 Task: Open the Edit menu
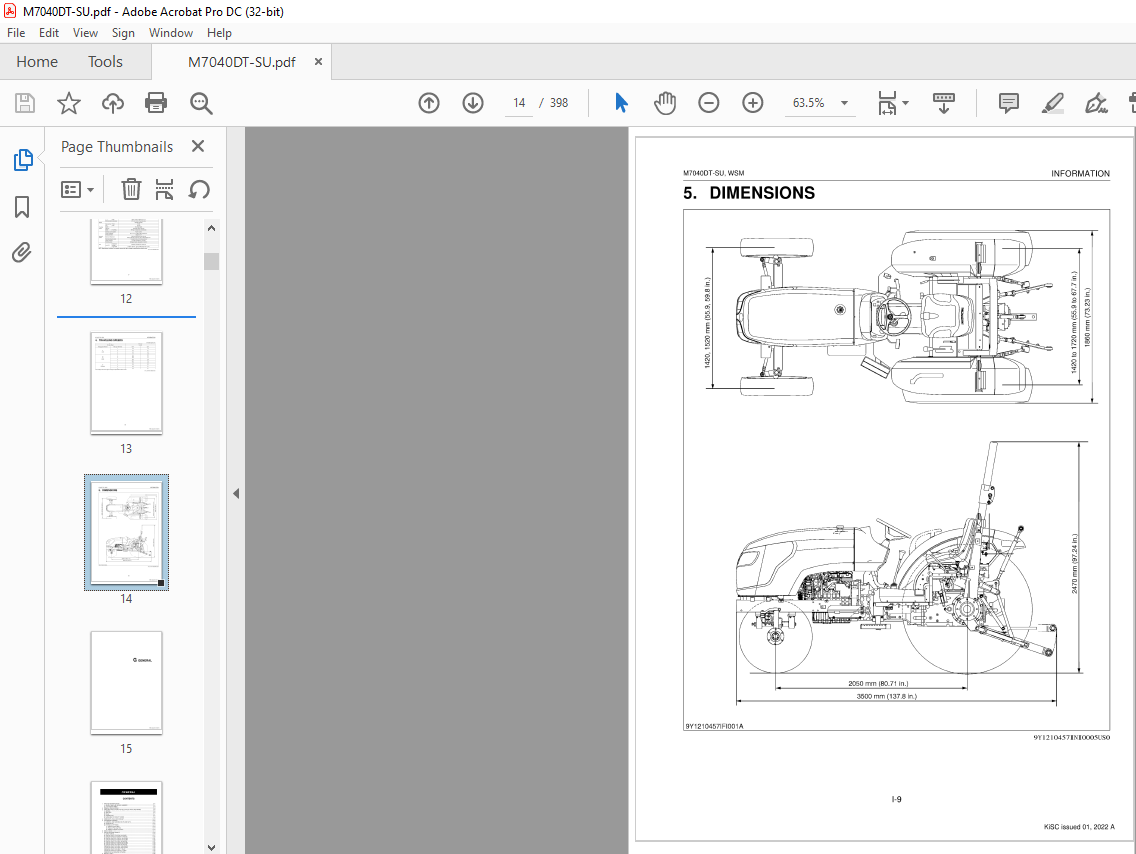point(49,33)
